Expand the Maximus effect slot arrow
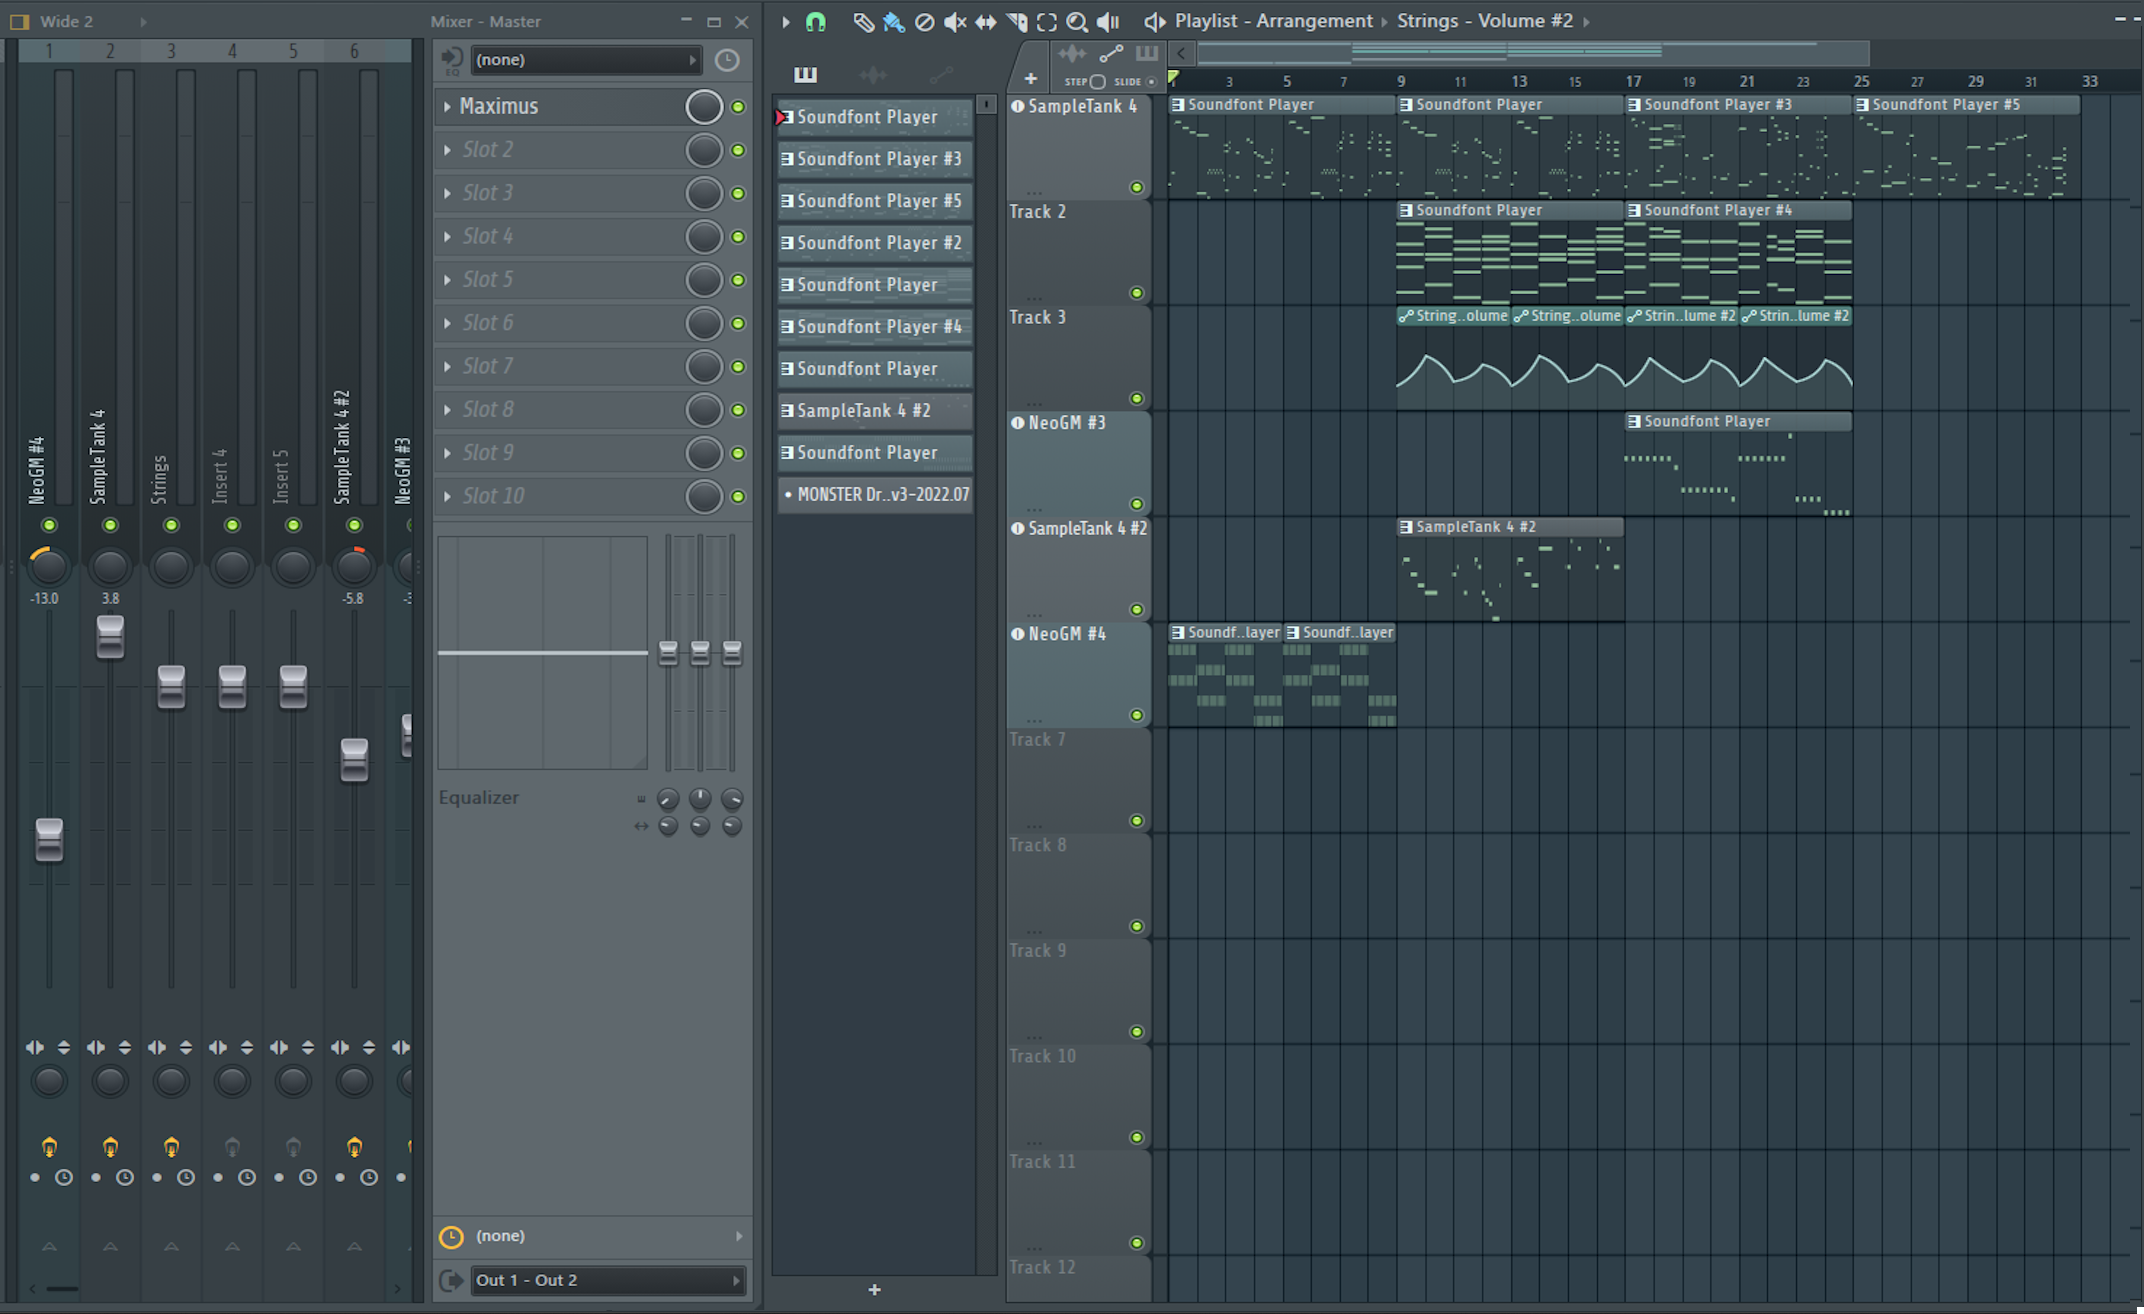The height and width of the screenshot is (1314, 2144). [x=447, y=106]
